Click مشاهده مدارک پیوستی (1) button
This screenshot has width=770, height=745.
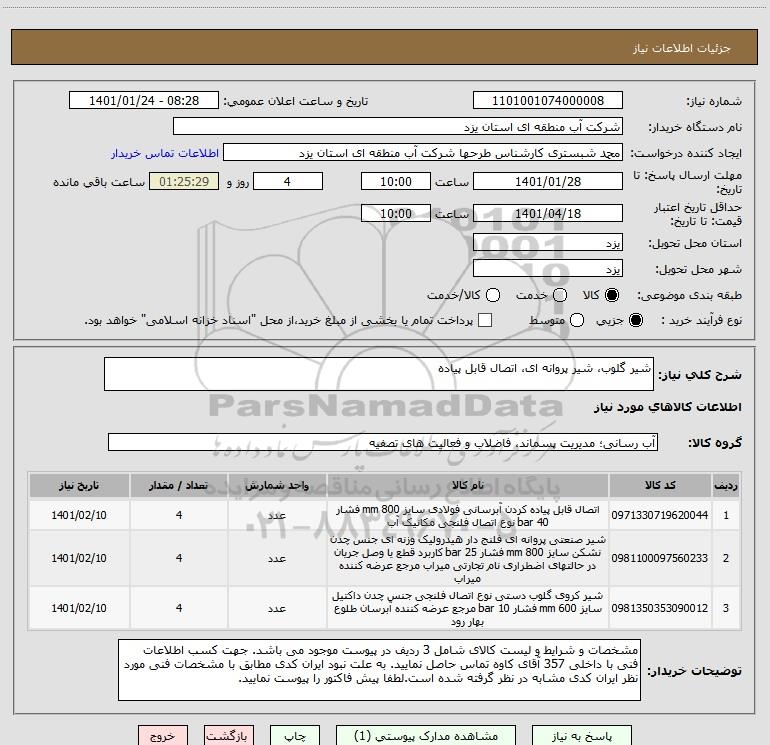click(426, 736)
